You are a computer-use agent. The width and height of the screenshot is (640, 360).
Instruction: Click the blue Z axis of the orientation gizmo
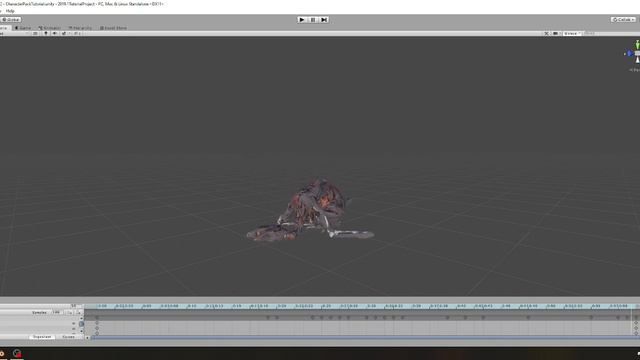click(x=630, y=53)
